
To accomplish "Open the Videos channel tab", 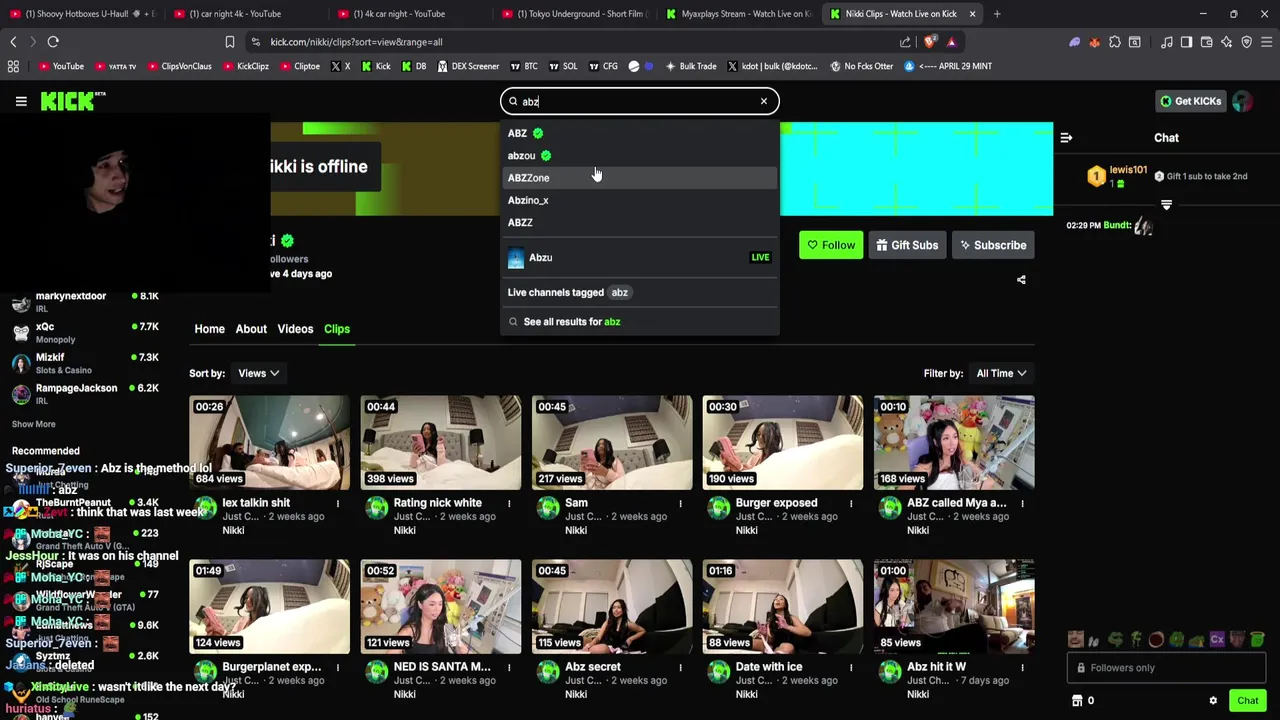I will [295, 329].
